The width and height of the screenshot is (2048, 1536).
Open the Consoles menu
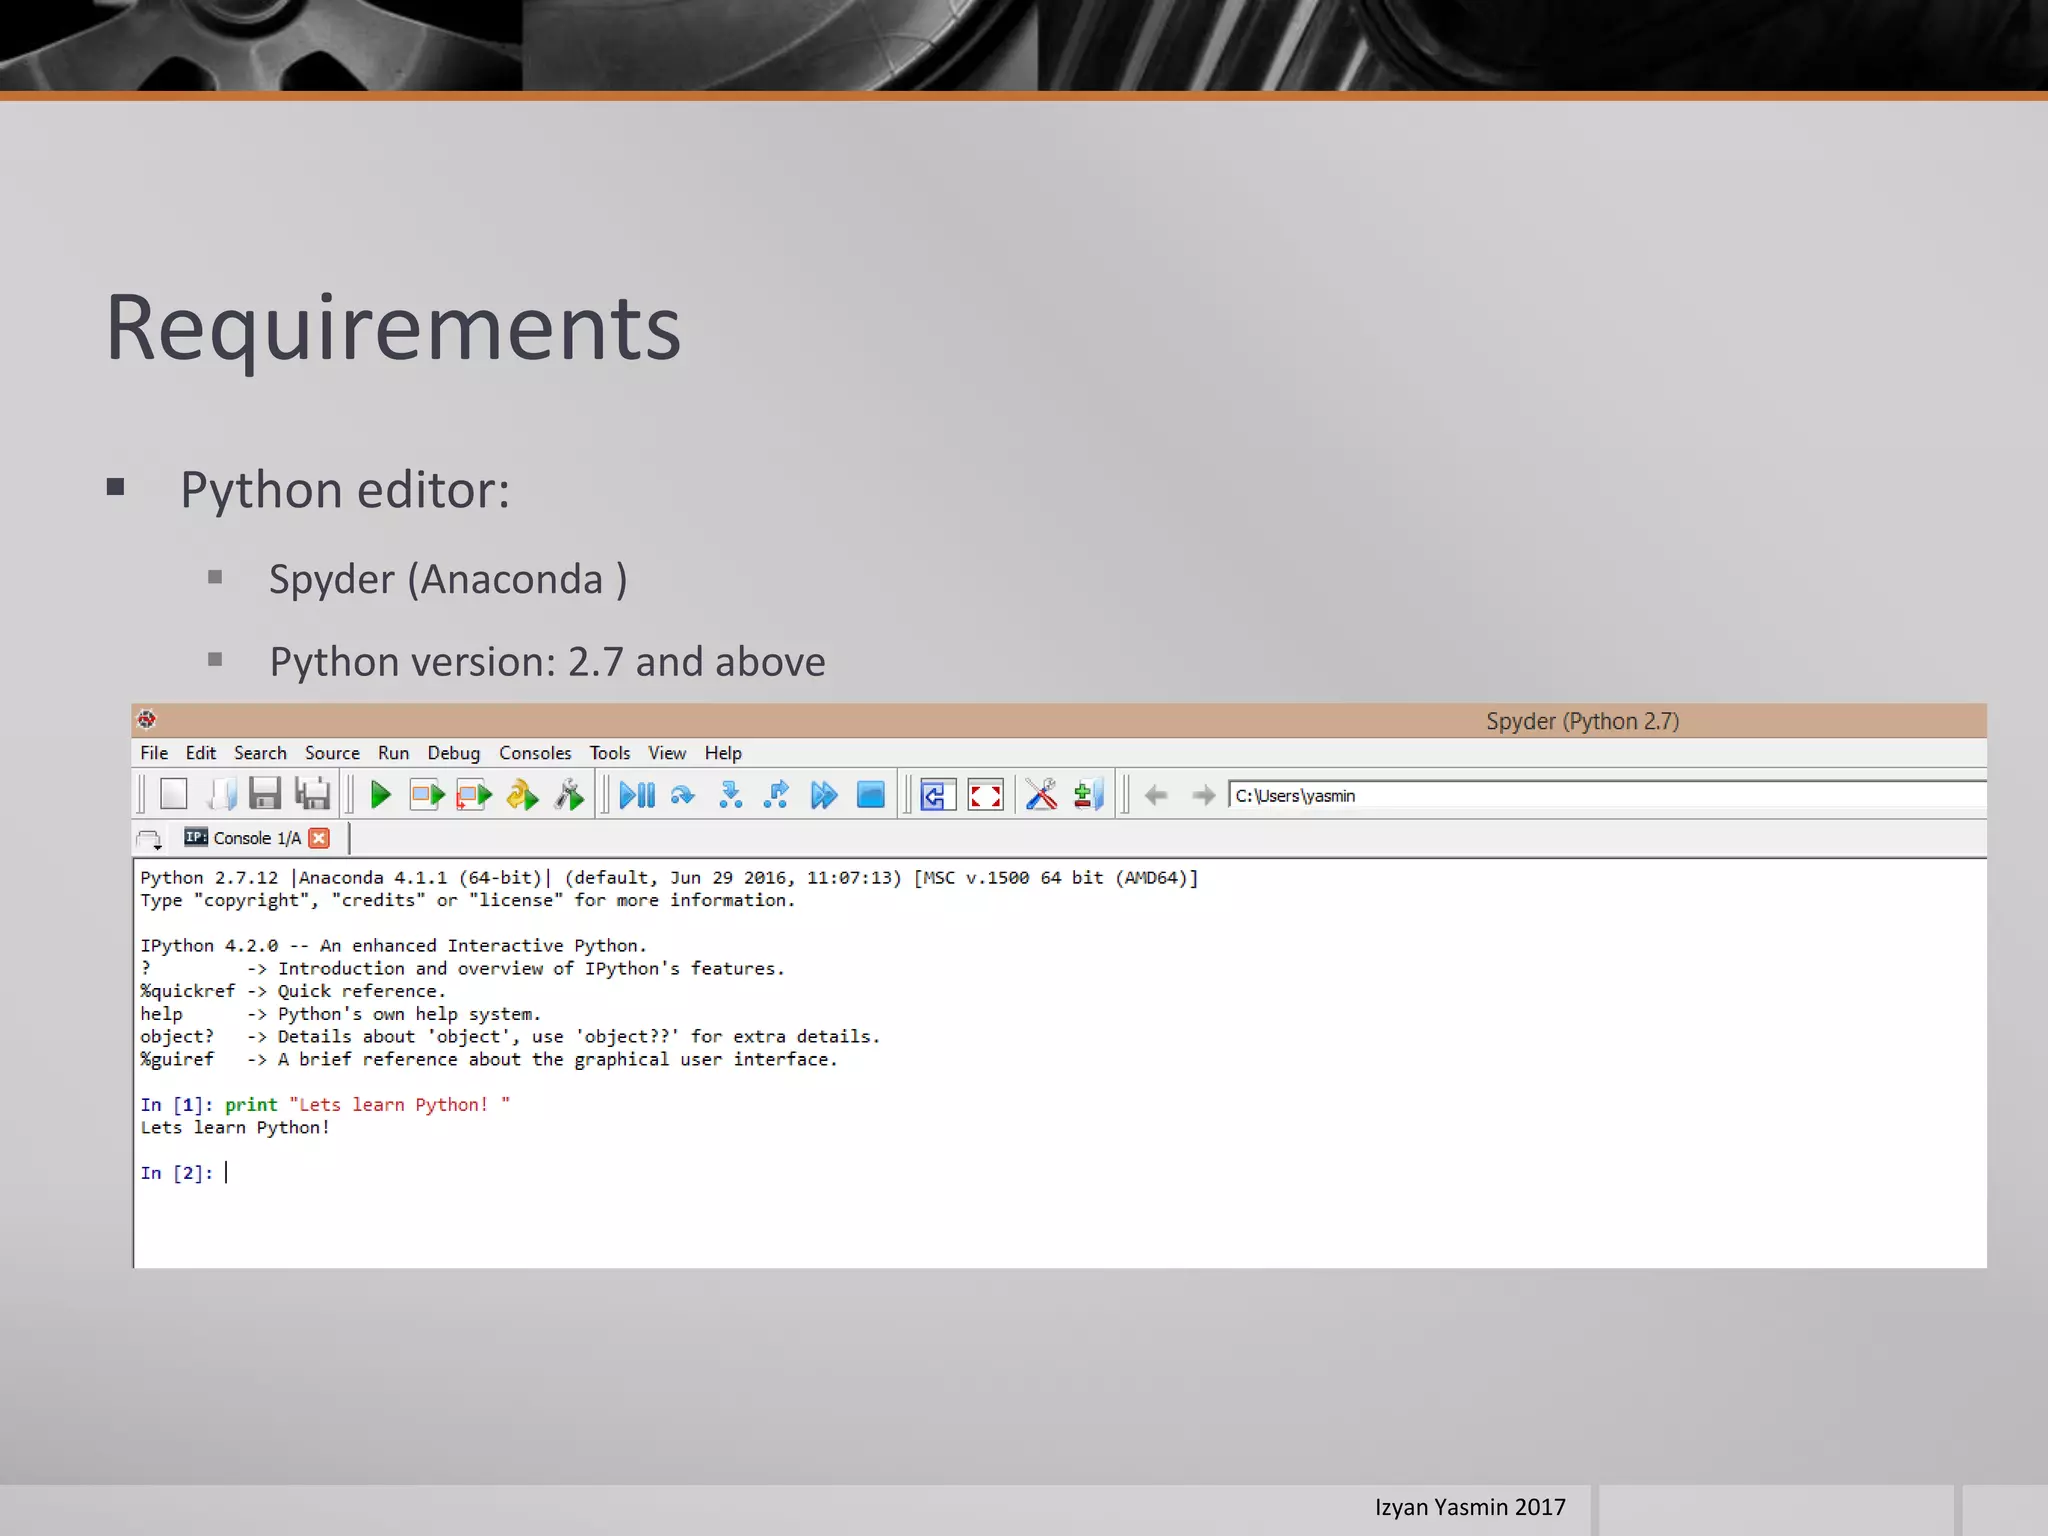[x=535, y=753]
